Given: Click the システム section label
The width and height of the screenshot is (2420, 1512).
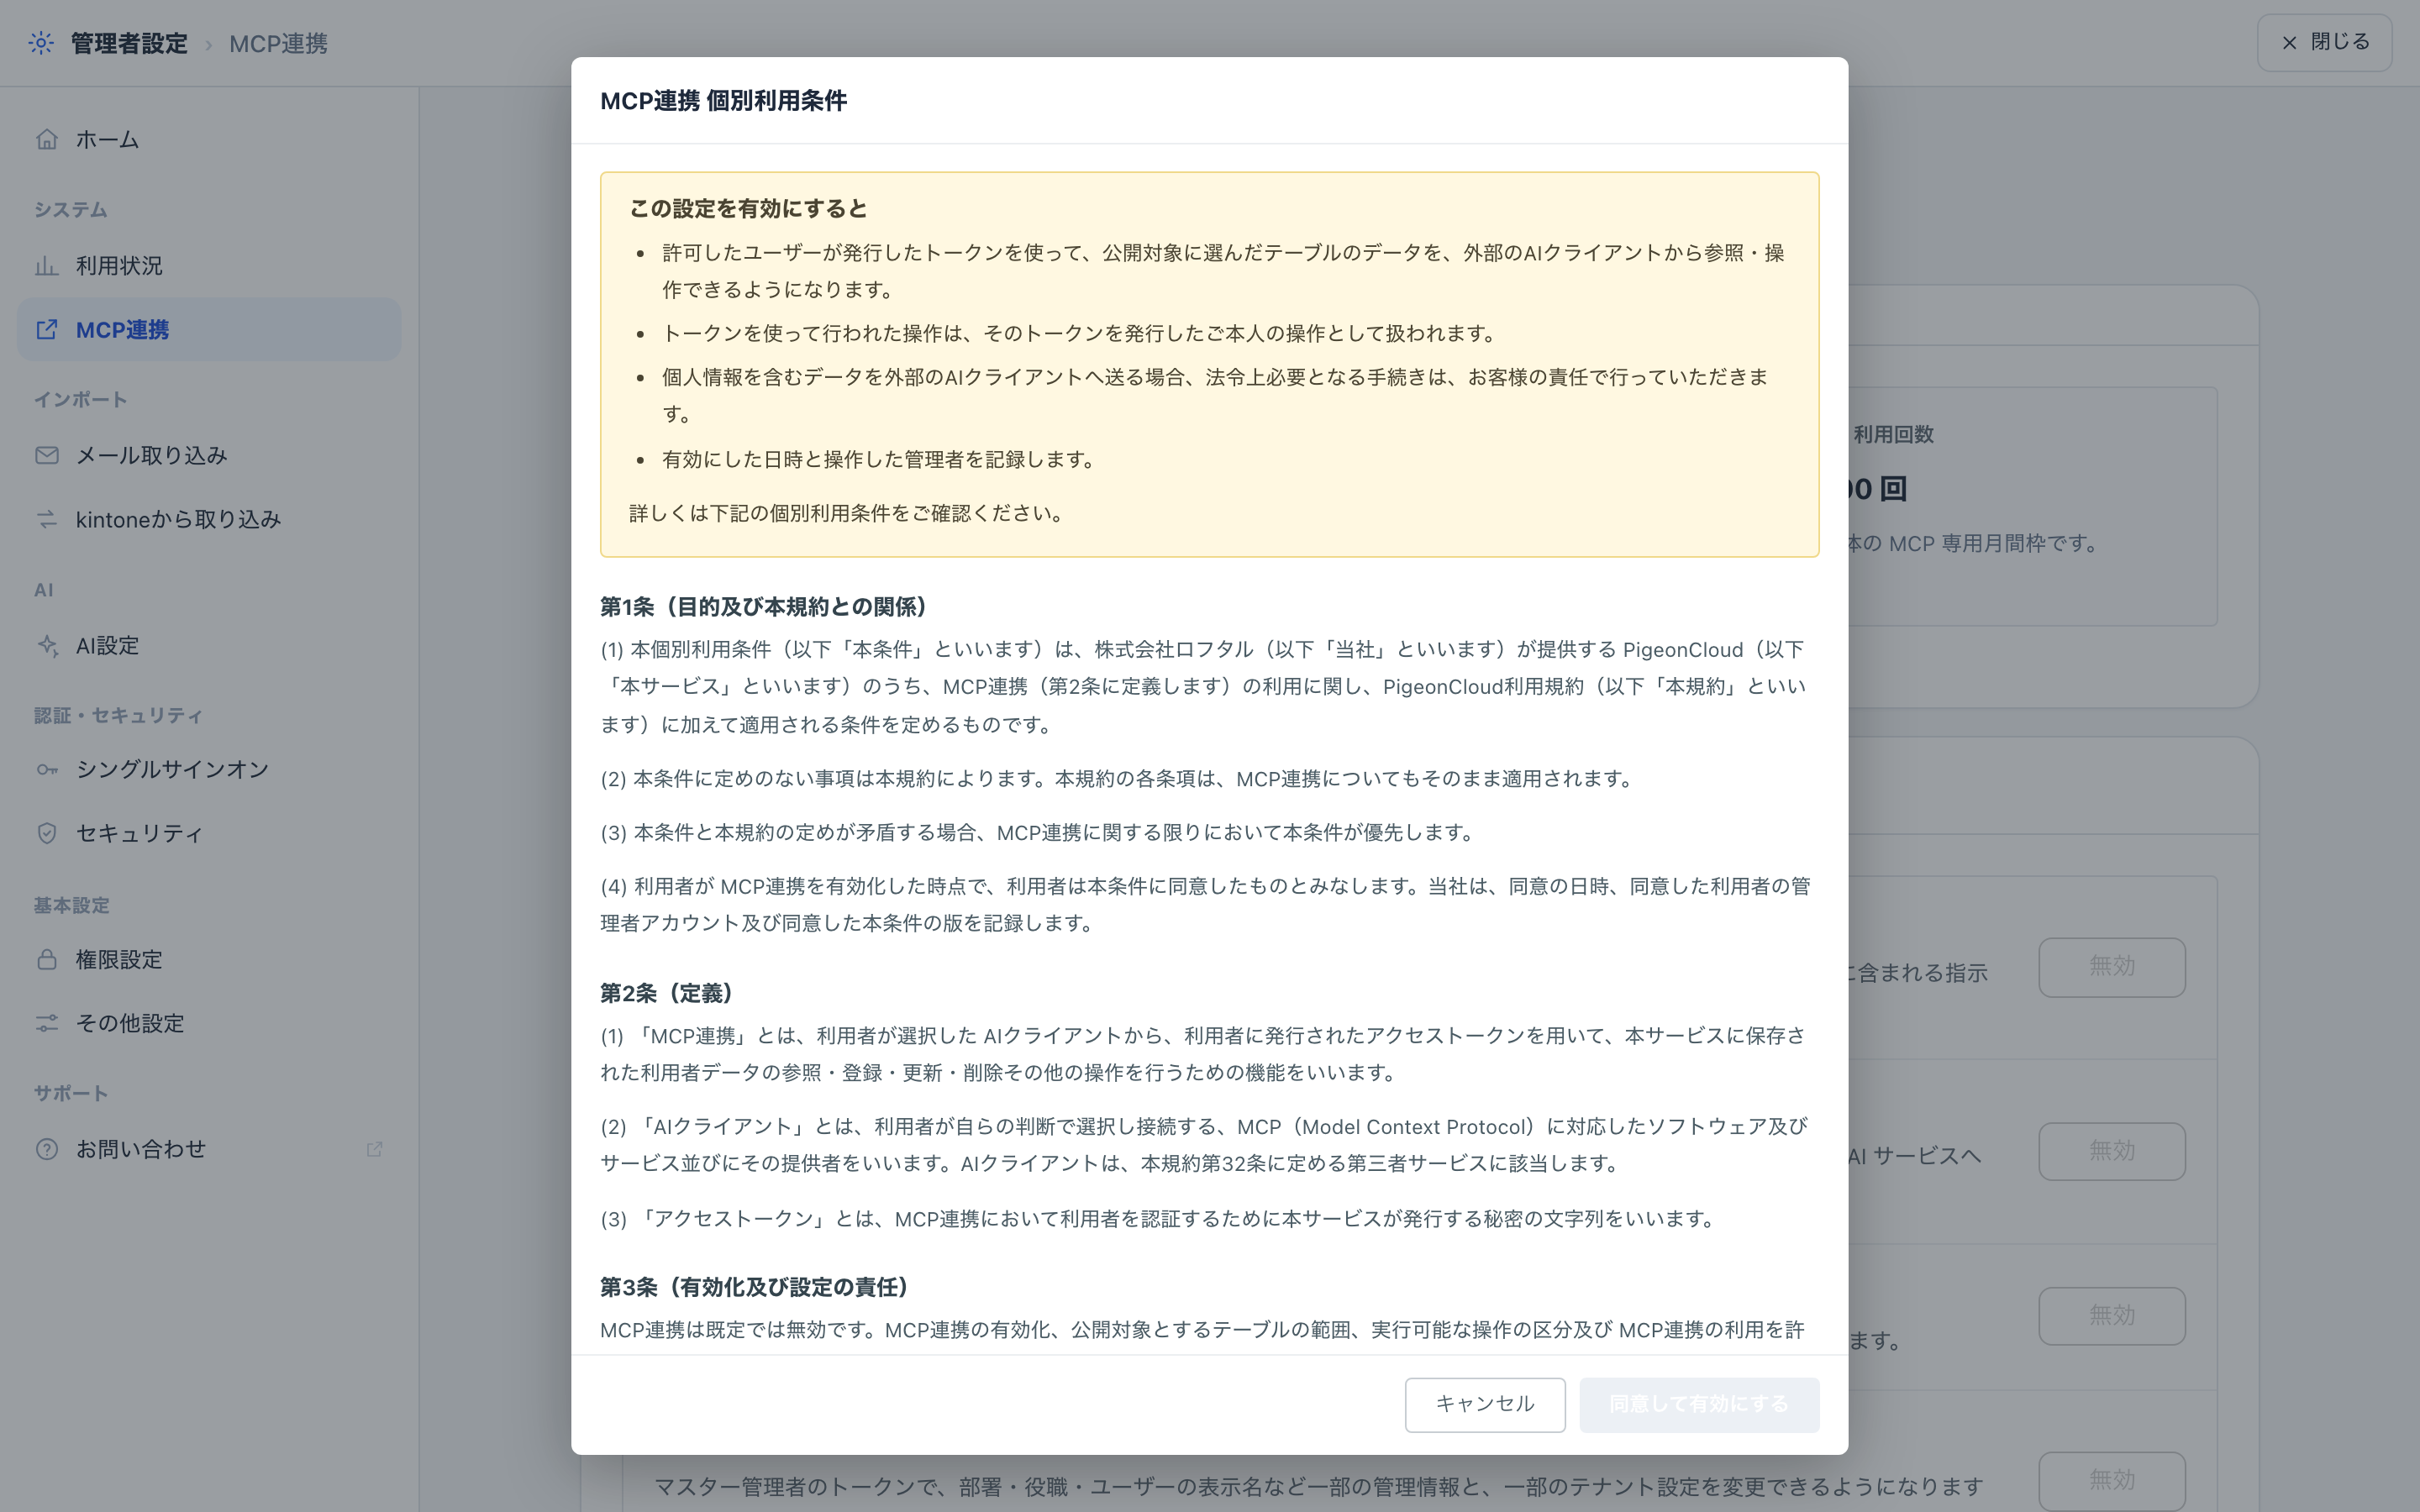Looking at the screenshot, I should [x=70, y=209].
